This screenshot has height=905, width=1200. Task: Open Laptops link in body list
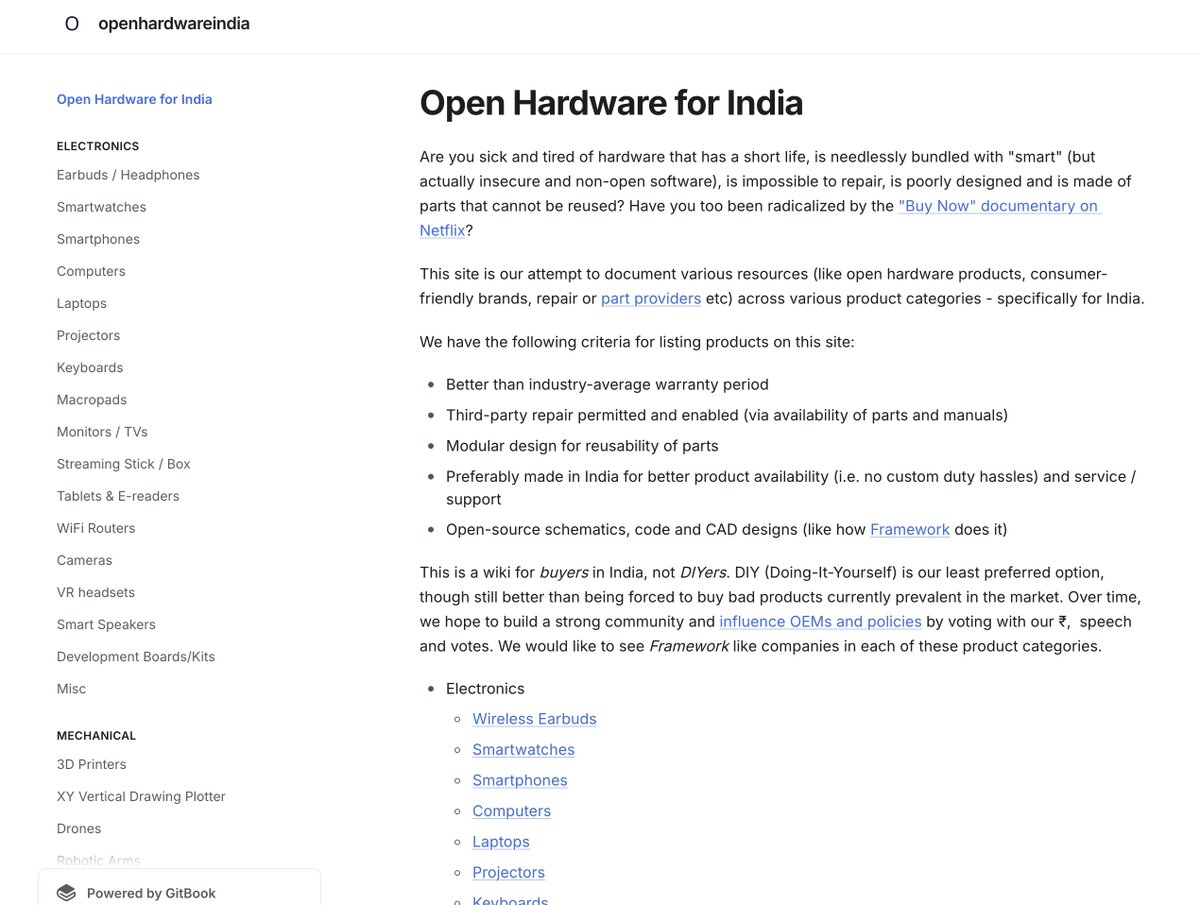pyautogui.click(x=501, y=841)
